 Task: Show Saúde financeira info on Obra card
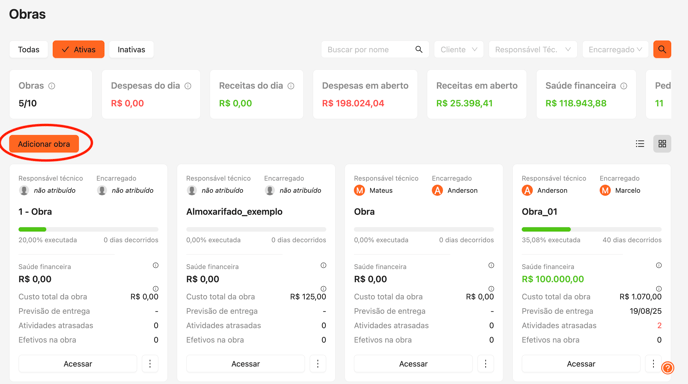pyautogui.click(x=491, y=266)
